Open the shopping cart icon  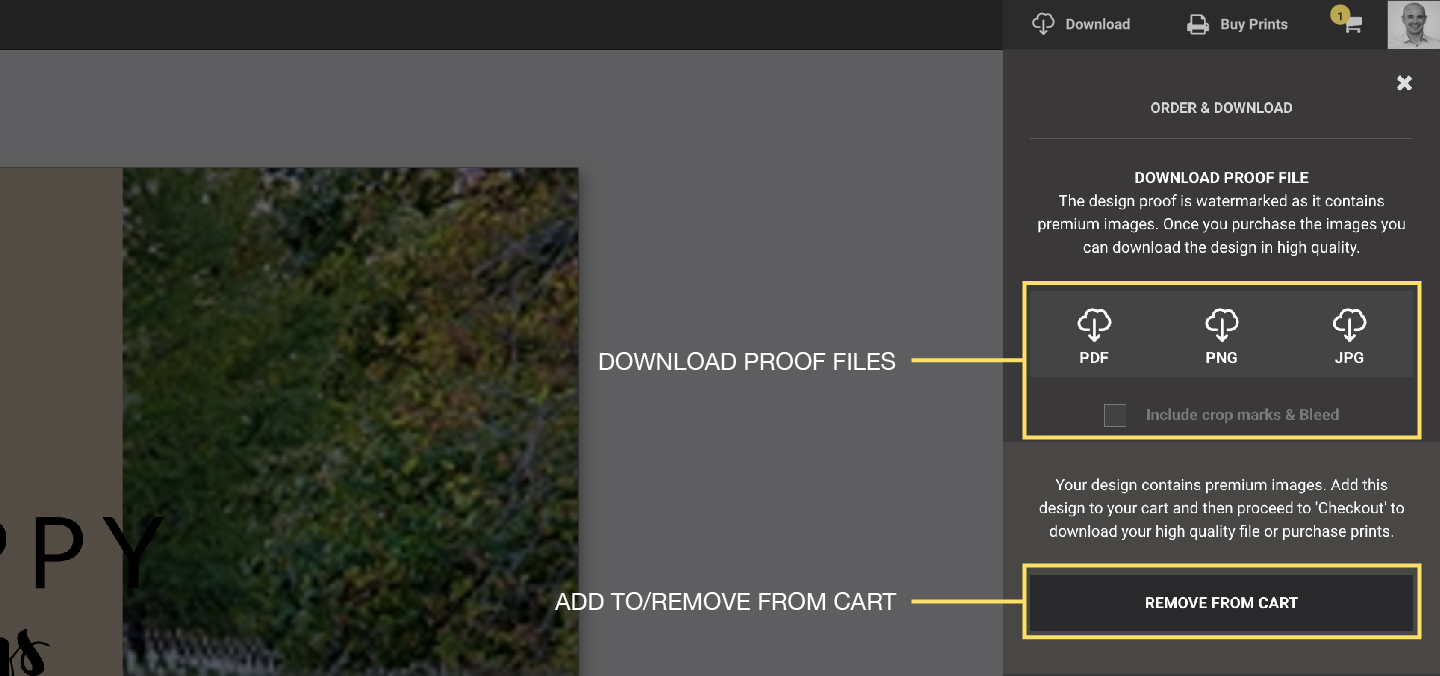pos(1353,27)
